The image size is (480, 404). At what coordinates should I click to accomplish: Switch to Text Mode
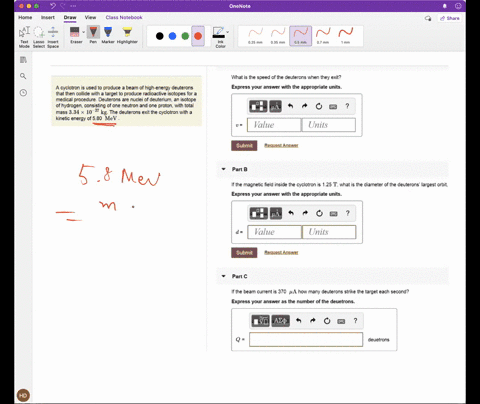pos(24,37)
